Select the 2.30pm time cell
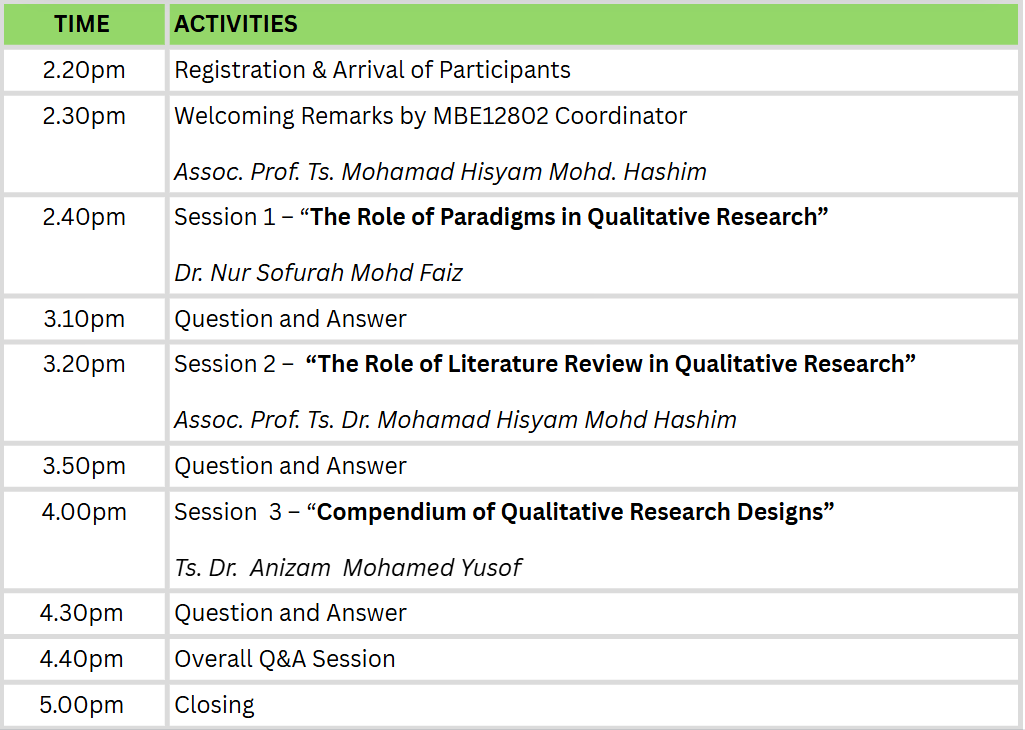The image size is (1025, 730). pyautogui.click(x=83, y=116)
